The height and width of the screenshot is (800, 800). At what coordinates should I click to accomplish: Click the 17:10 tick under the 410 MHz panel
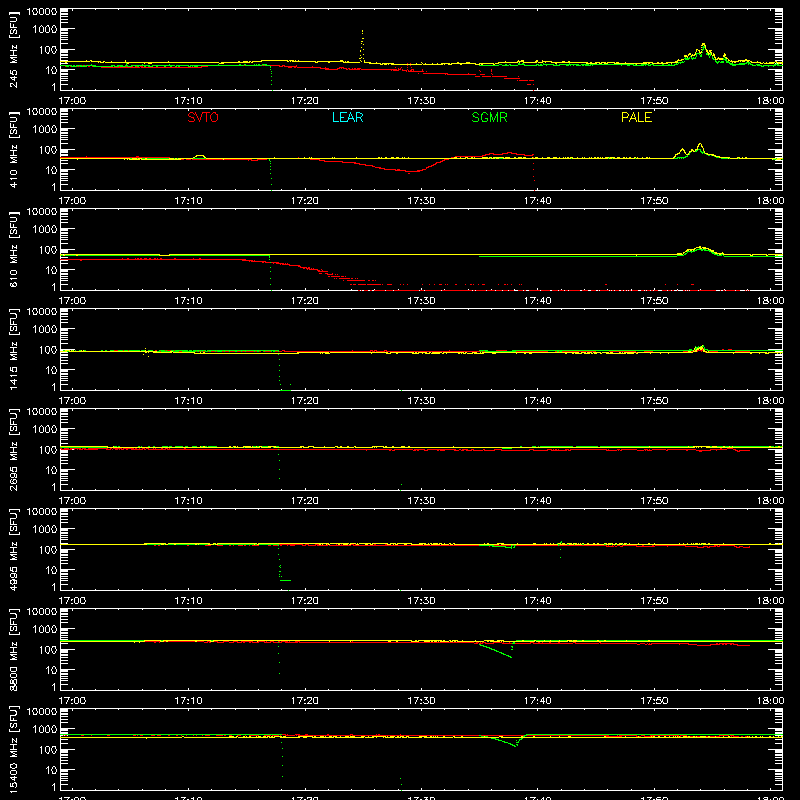[188, 201]
